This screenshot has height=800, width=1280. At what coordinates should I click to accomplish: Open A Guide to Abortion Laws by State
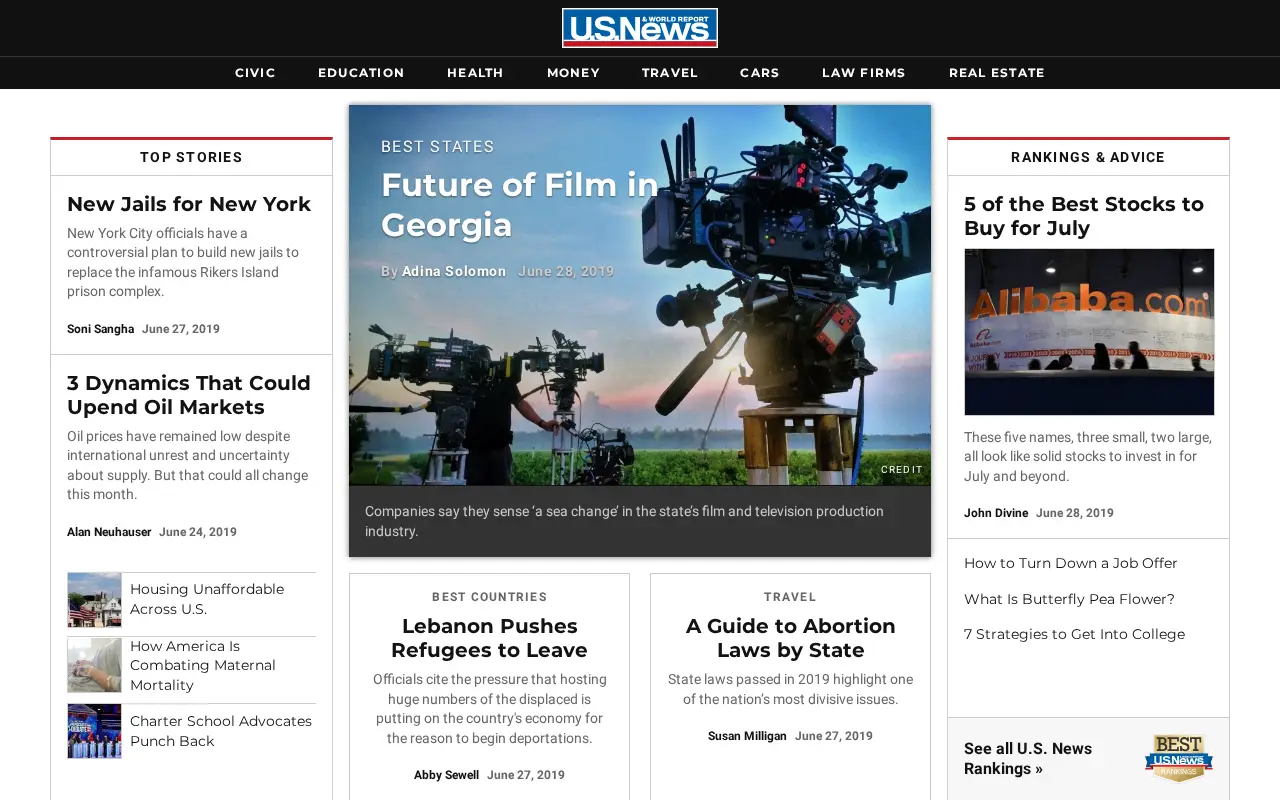[791, 638]
